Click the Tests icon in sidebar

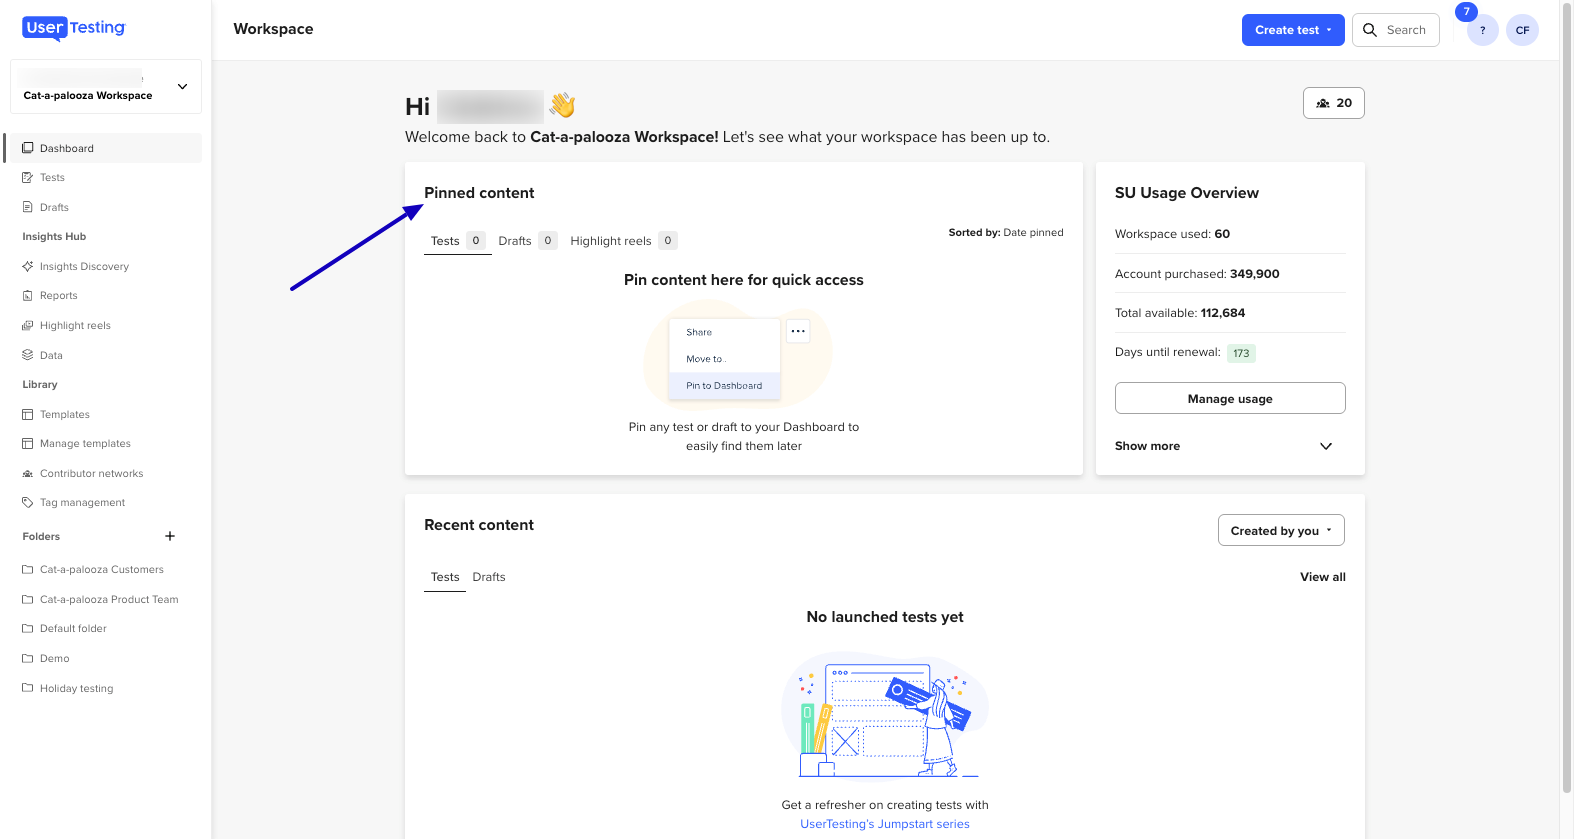pos(28,177)
